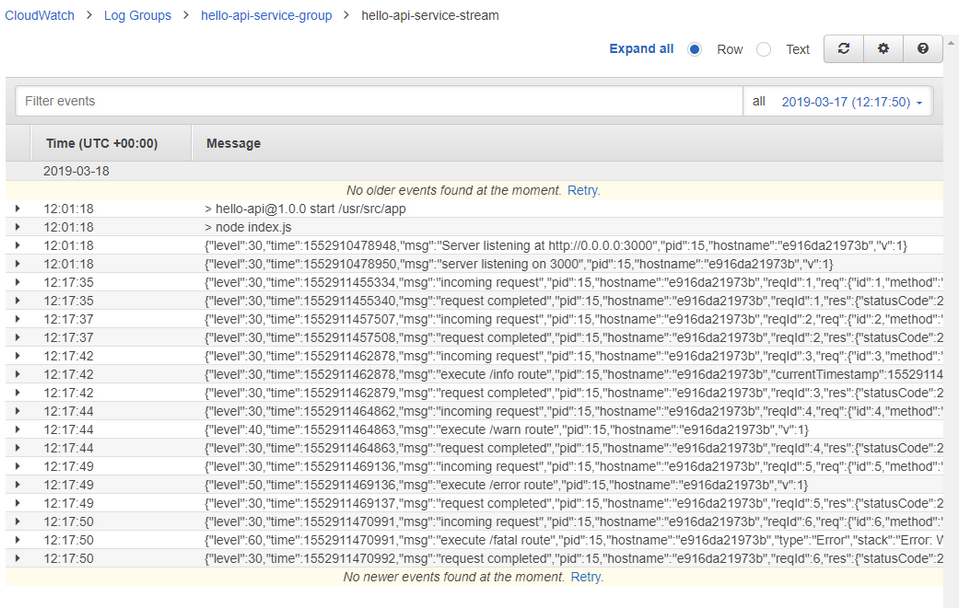The width and height of the screenshot is (964, 613).
Task: Select the 'all' time range option
Action: pos(759,102)
